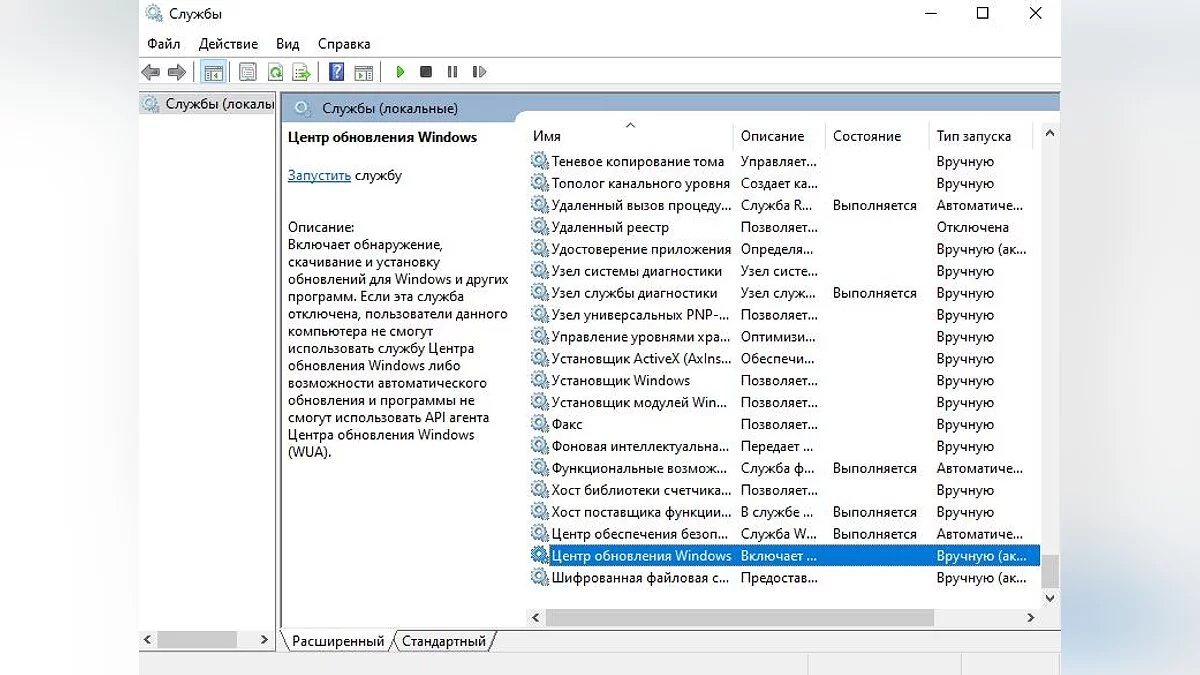Switch to the Стандартный tab
Image resolution: width=1200 pixels, height=675 pixels.
443,641
